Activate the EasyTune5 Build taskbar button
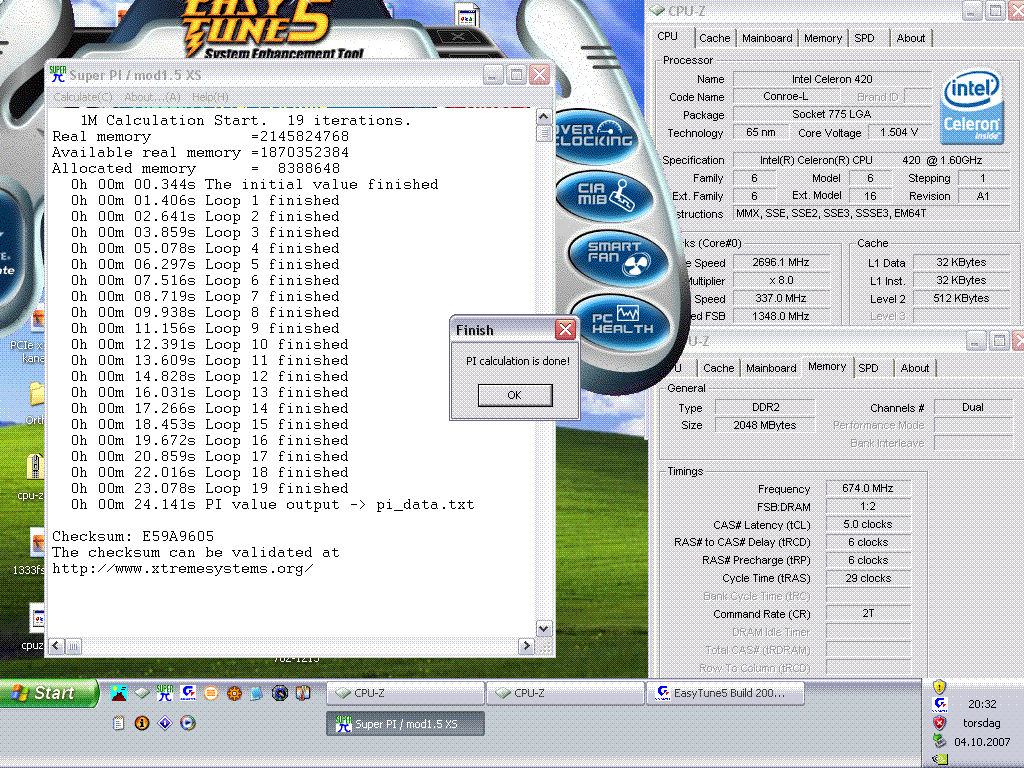The width and height of the screenshot is (1024, 768). click(726, 693)
